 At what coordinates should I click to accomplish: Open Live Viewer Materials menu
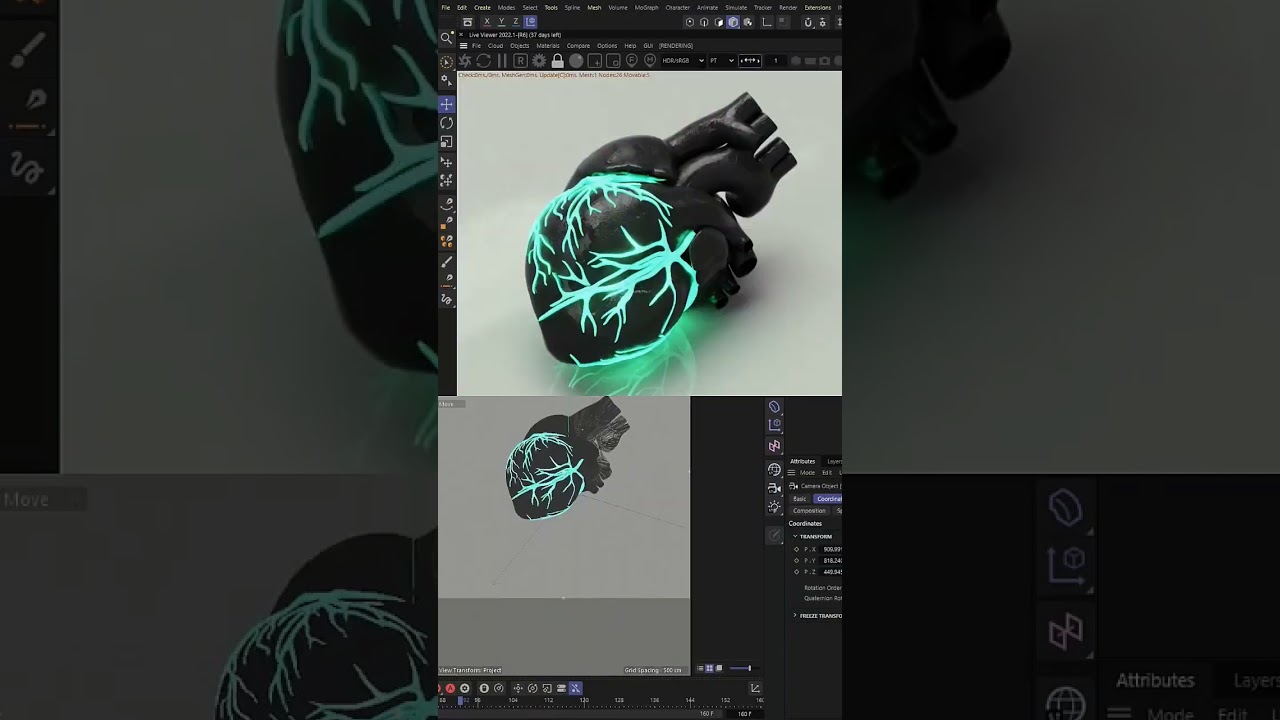point(548,46)
